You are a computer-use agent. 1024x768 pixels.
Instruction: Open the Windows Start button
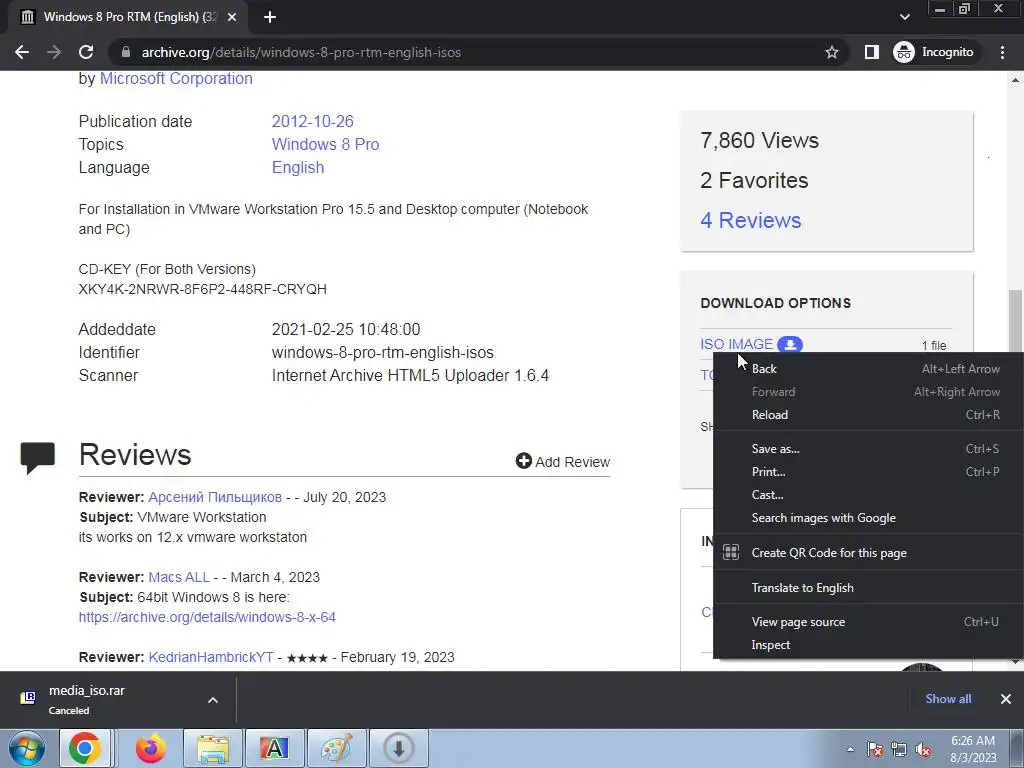tap(27, 748)
